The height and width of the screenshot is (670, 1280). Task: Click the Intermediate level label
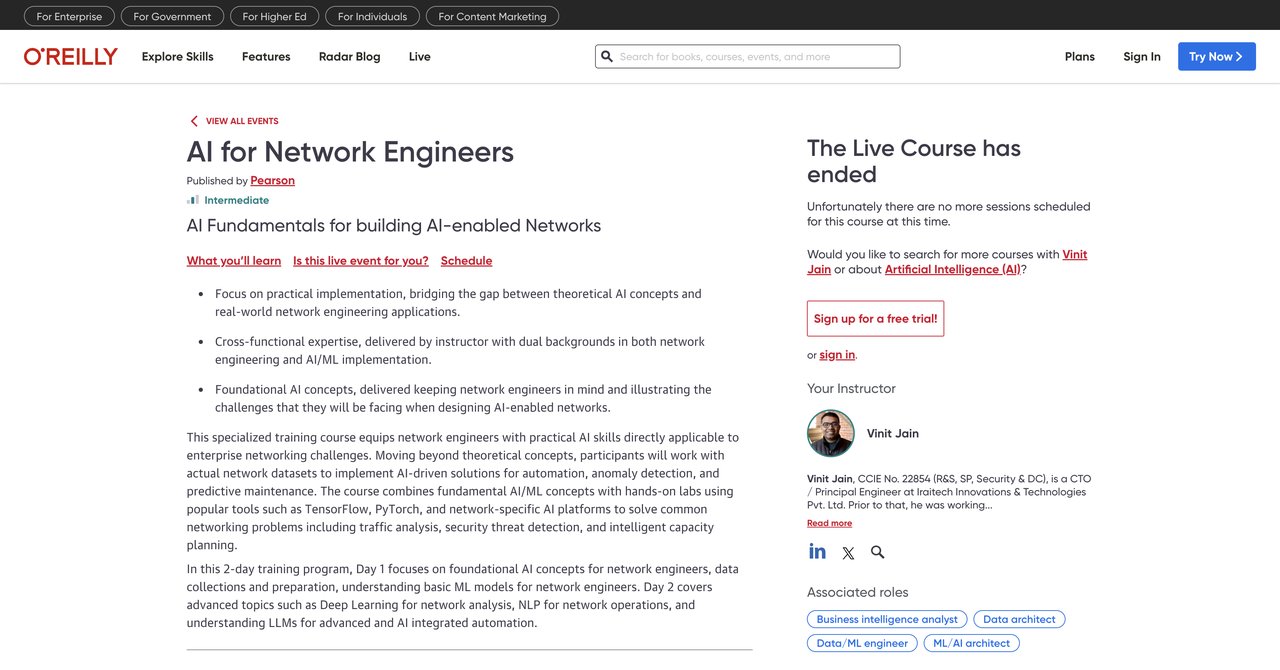tap(237, 200)
